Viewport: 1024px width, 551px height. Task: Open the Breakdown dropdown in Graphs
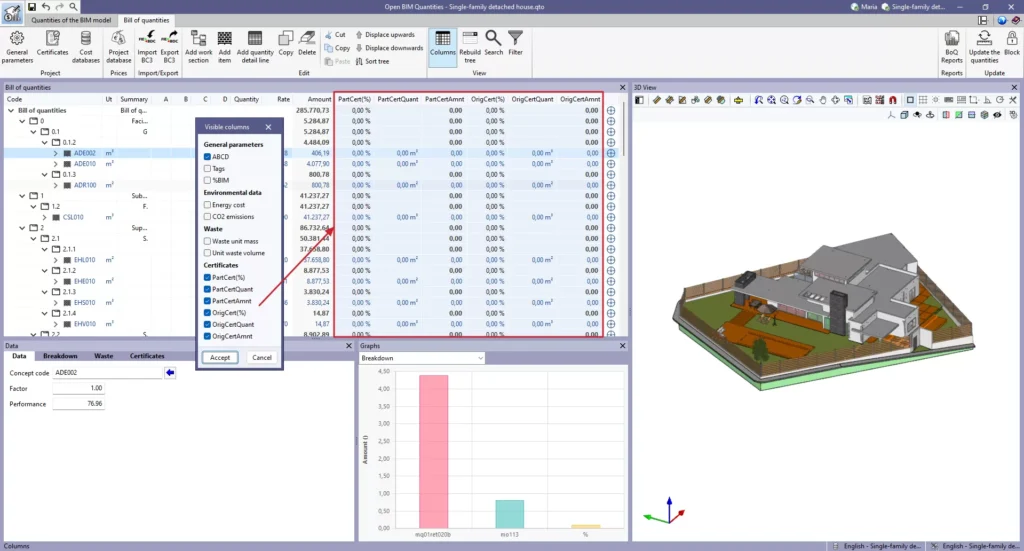pos(422,357)
